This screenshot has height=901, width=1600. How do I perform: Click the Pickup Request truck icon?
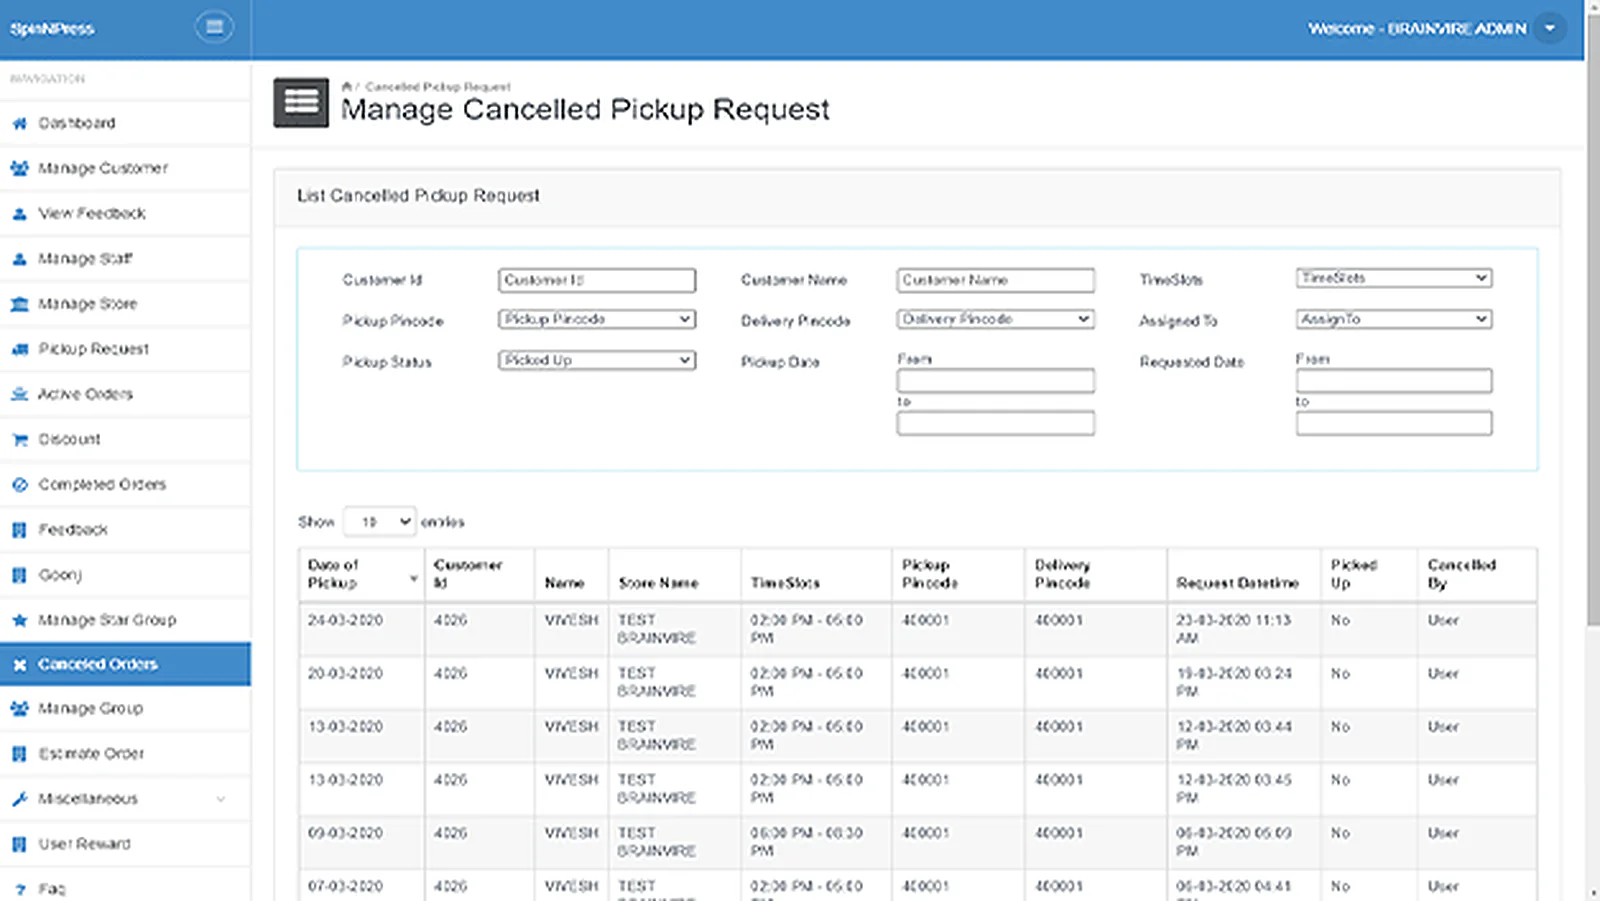point(19,349)
